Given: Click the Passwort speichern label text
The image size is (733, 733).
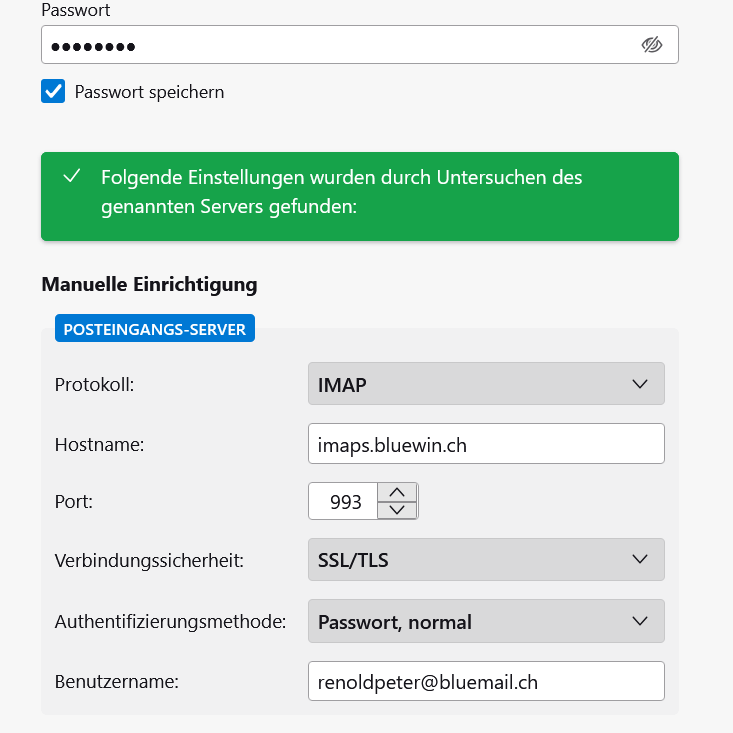Looking at the screenshot, I should pyautogui.click(x=149, y=92).
